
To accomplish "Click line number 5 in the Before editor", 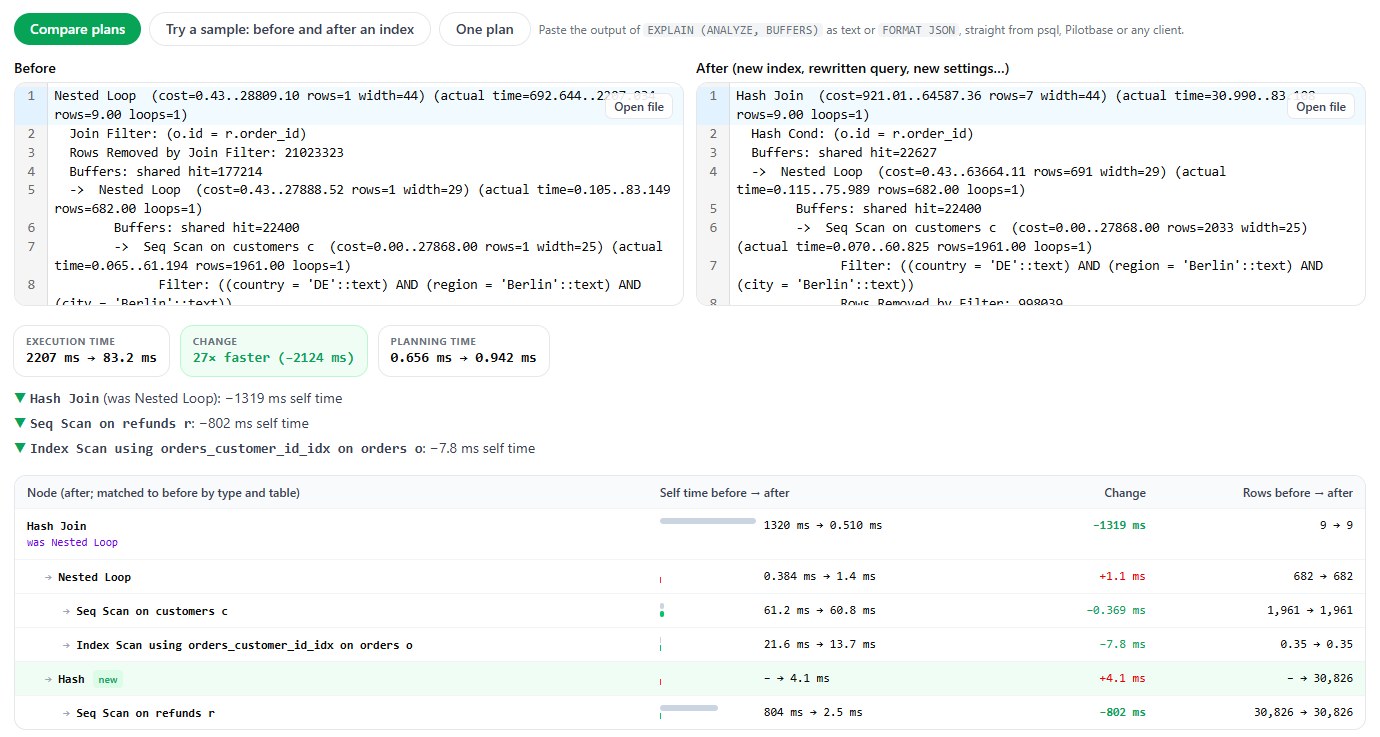I will pyautogui.click(x=31, y=190).
